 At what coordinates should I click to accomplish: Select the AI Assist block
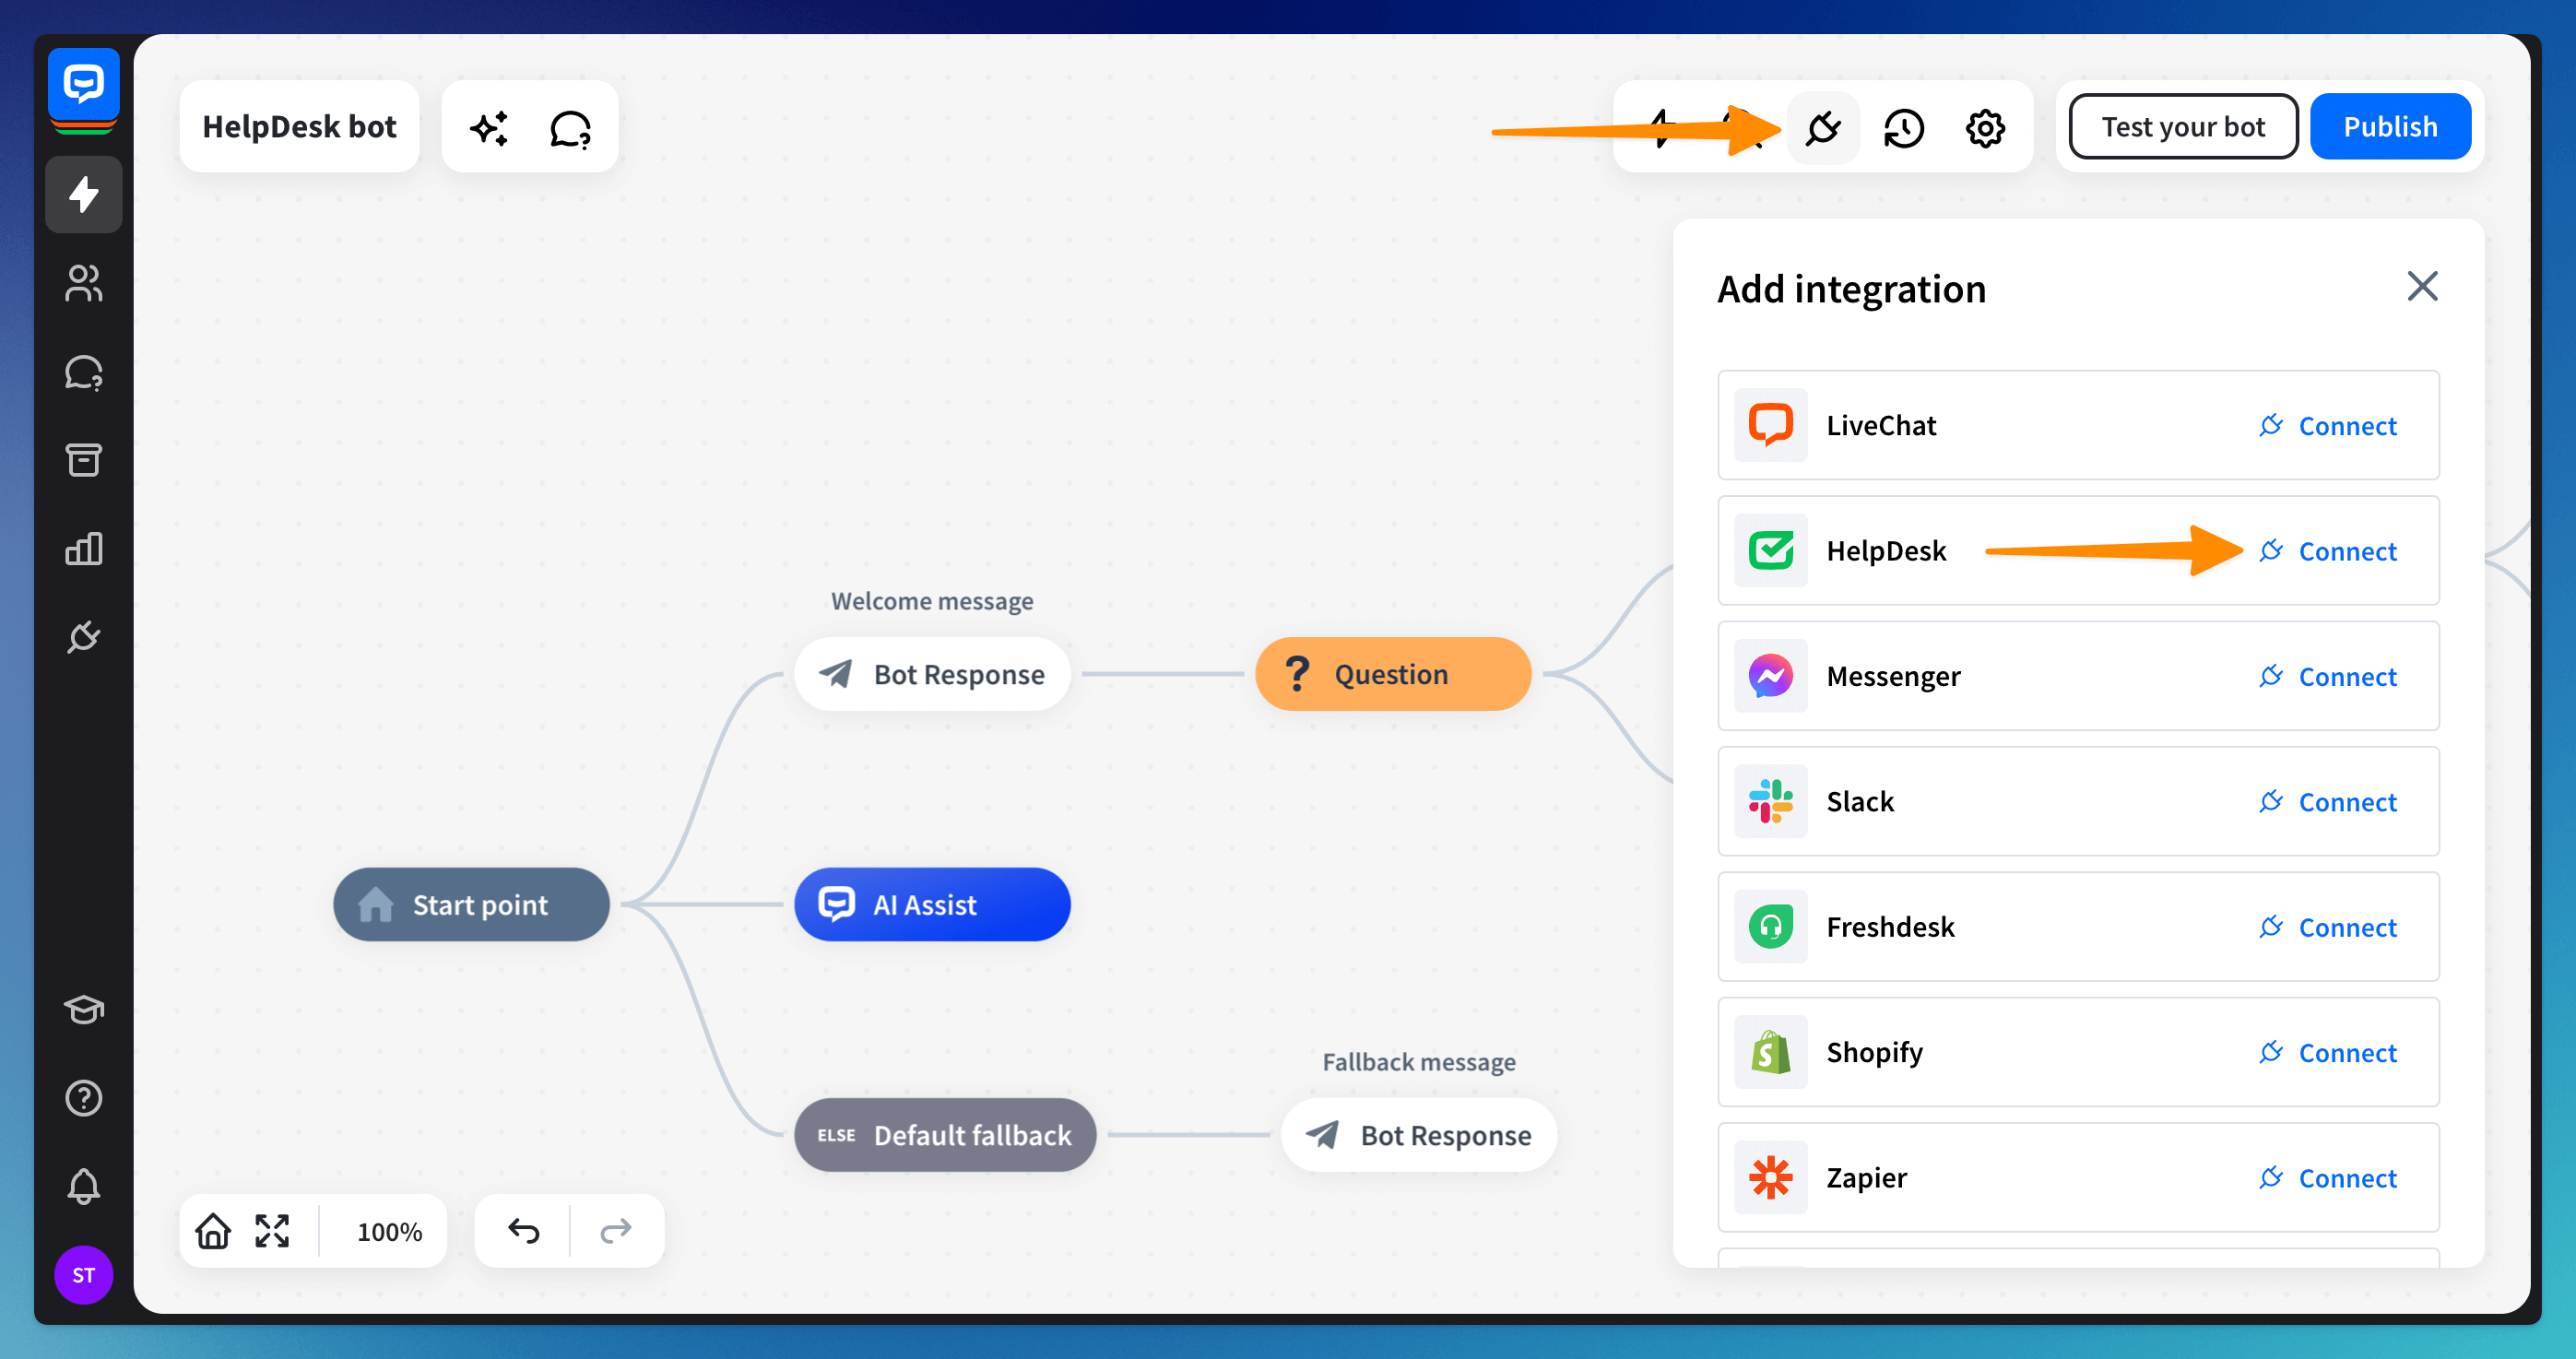[x=932, y=905]
